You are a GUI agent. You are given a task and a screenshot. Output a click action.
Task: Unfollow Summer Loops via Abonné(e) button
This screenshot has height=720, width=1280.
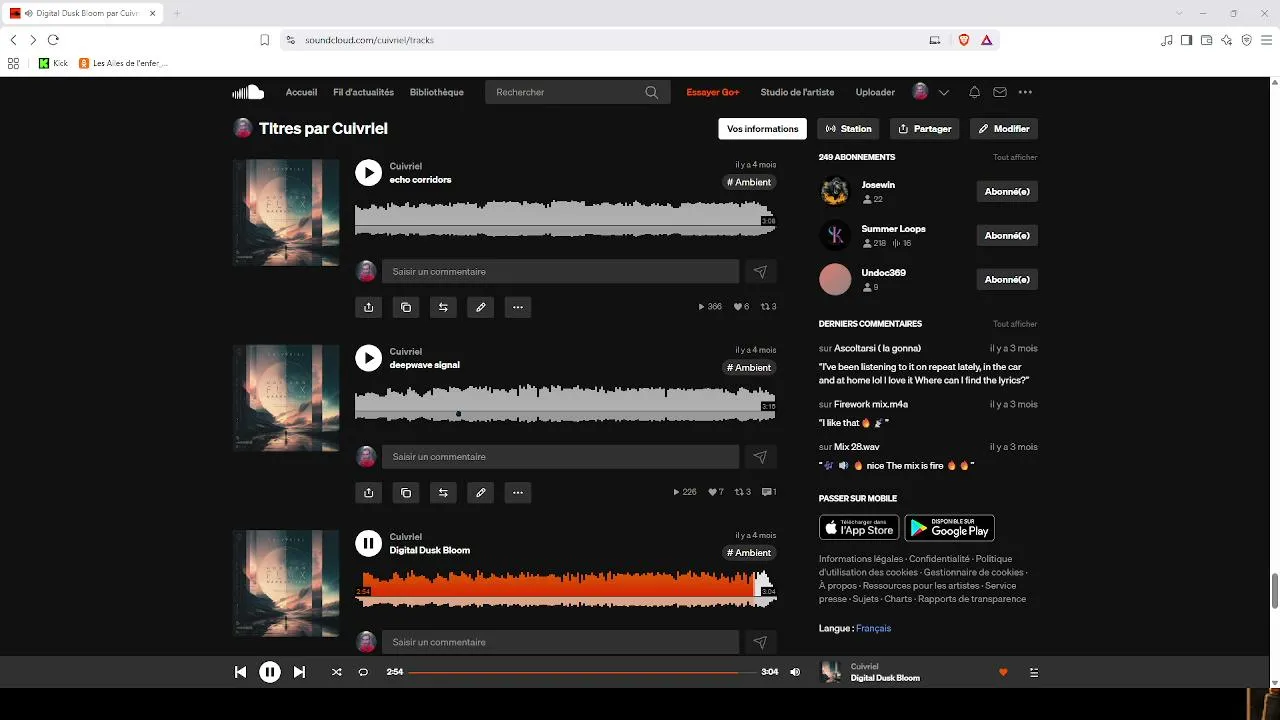click(1007, 236)
